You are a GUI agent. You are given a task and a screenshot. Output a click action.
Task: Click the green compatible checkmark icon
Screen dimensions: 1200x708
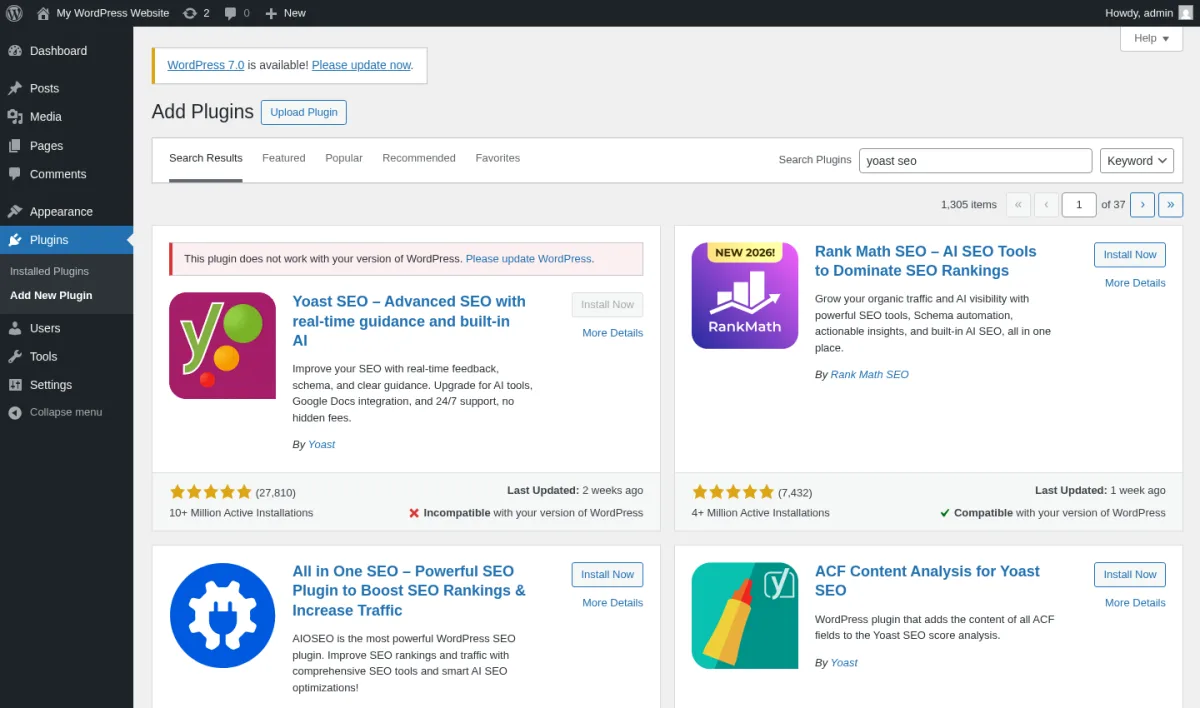(945, 513)
